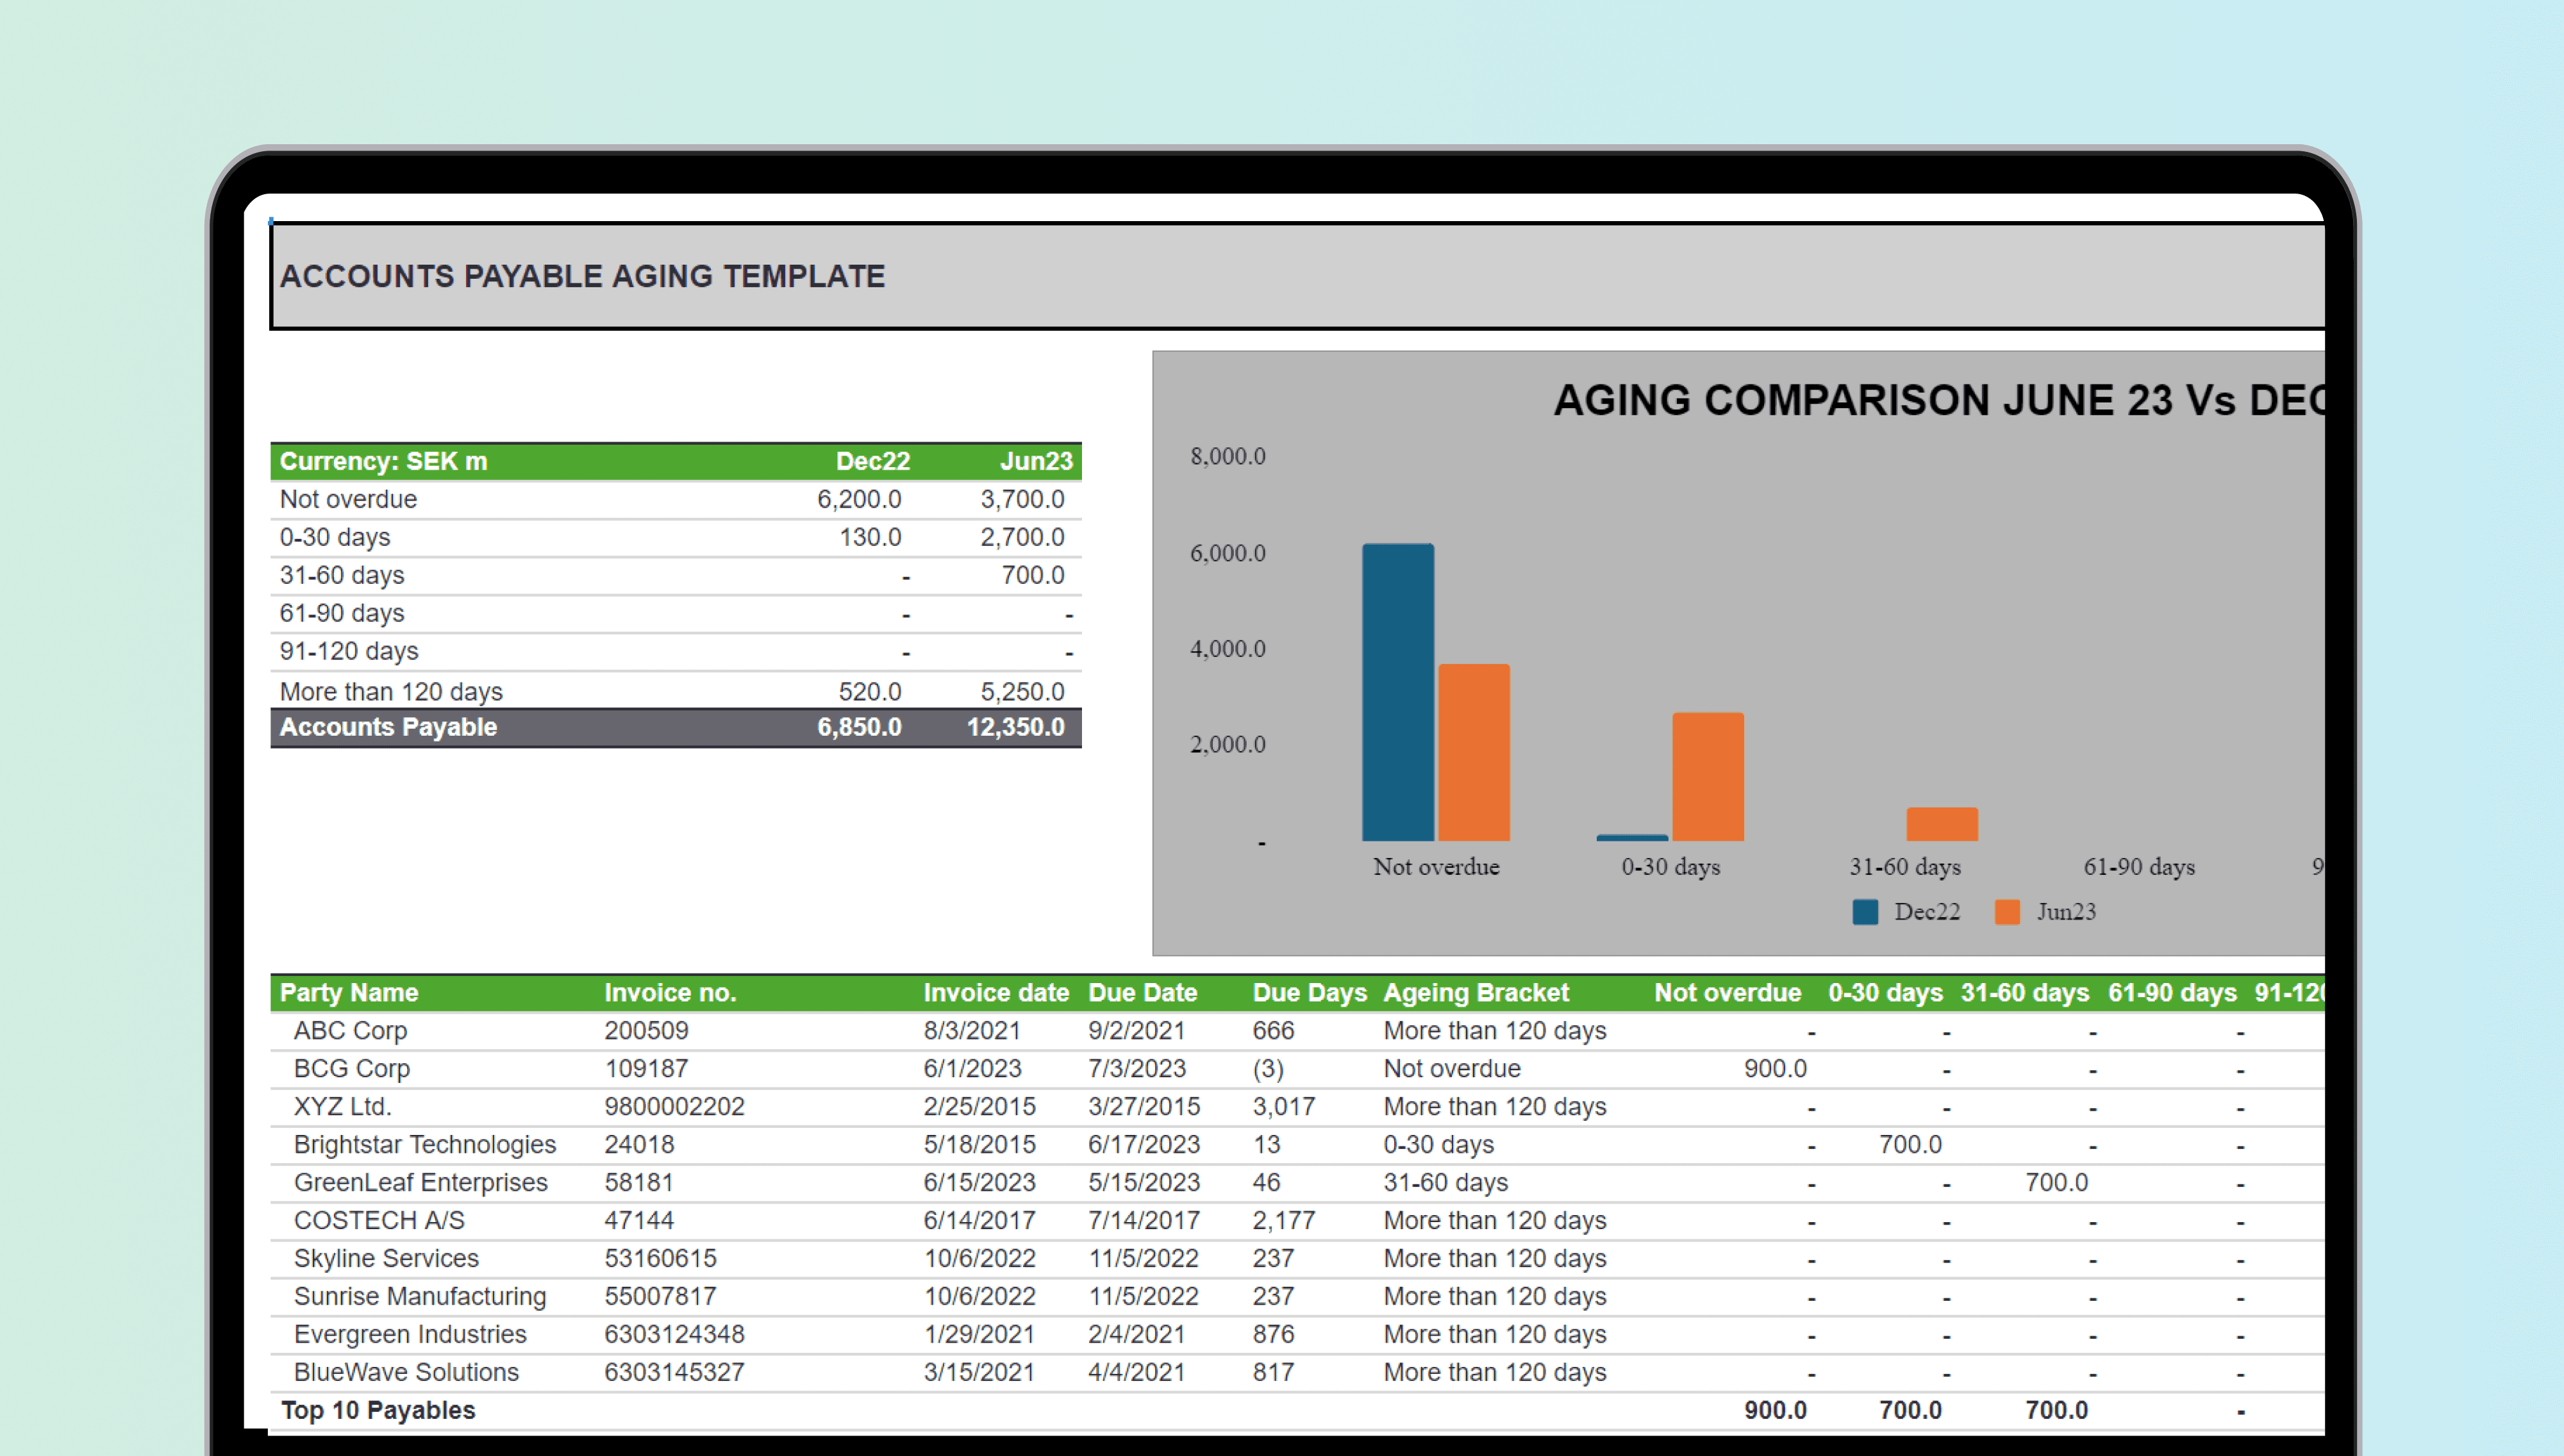This screenshot has width=2564, height=1456.
Task: Click the 3,700.0 Jun23 value
Action: 1022,499
